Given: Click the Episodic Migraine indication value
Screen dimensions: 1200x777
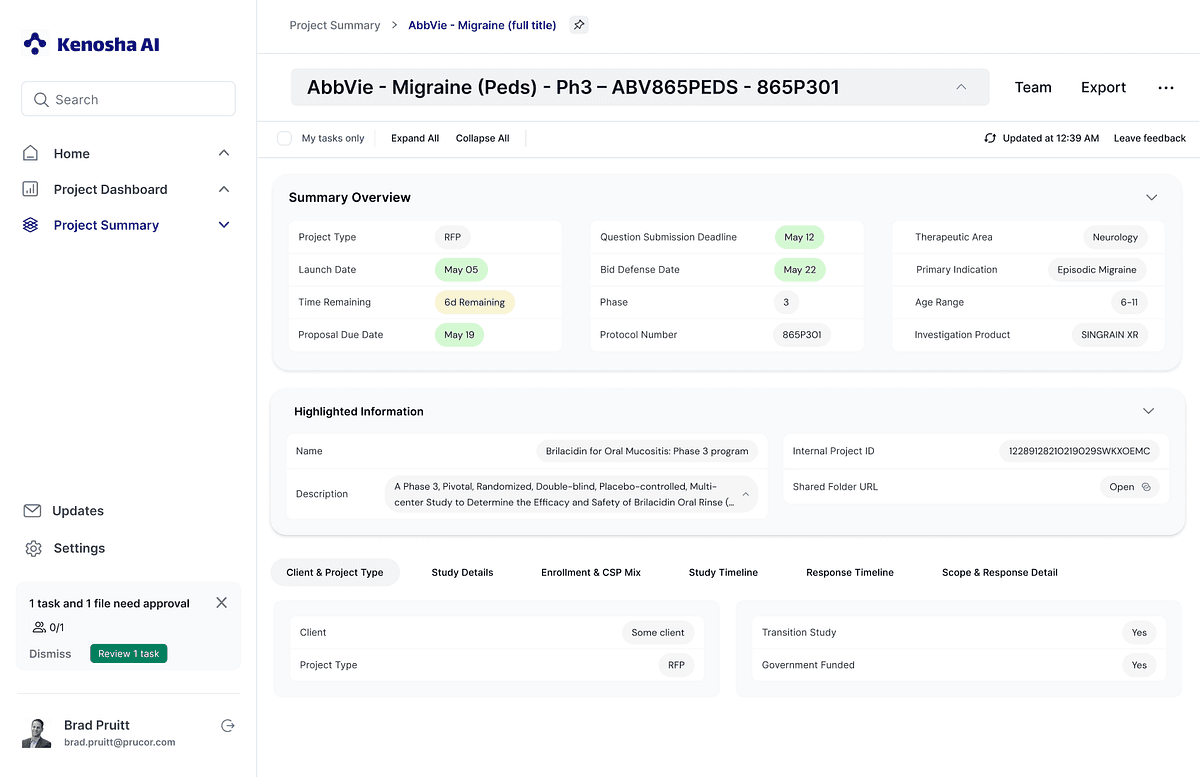Looking at the screenshot, I should tap(1097, 270).
